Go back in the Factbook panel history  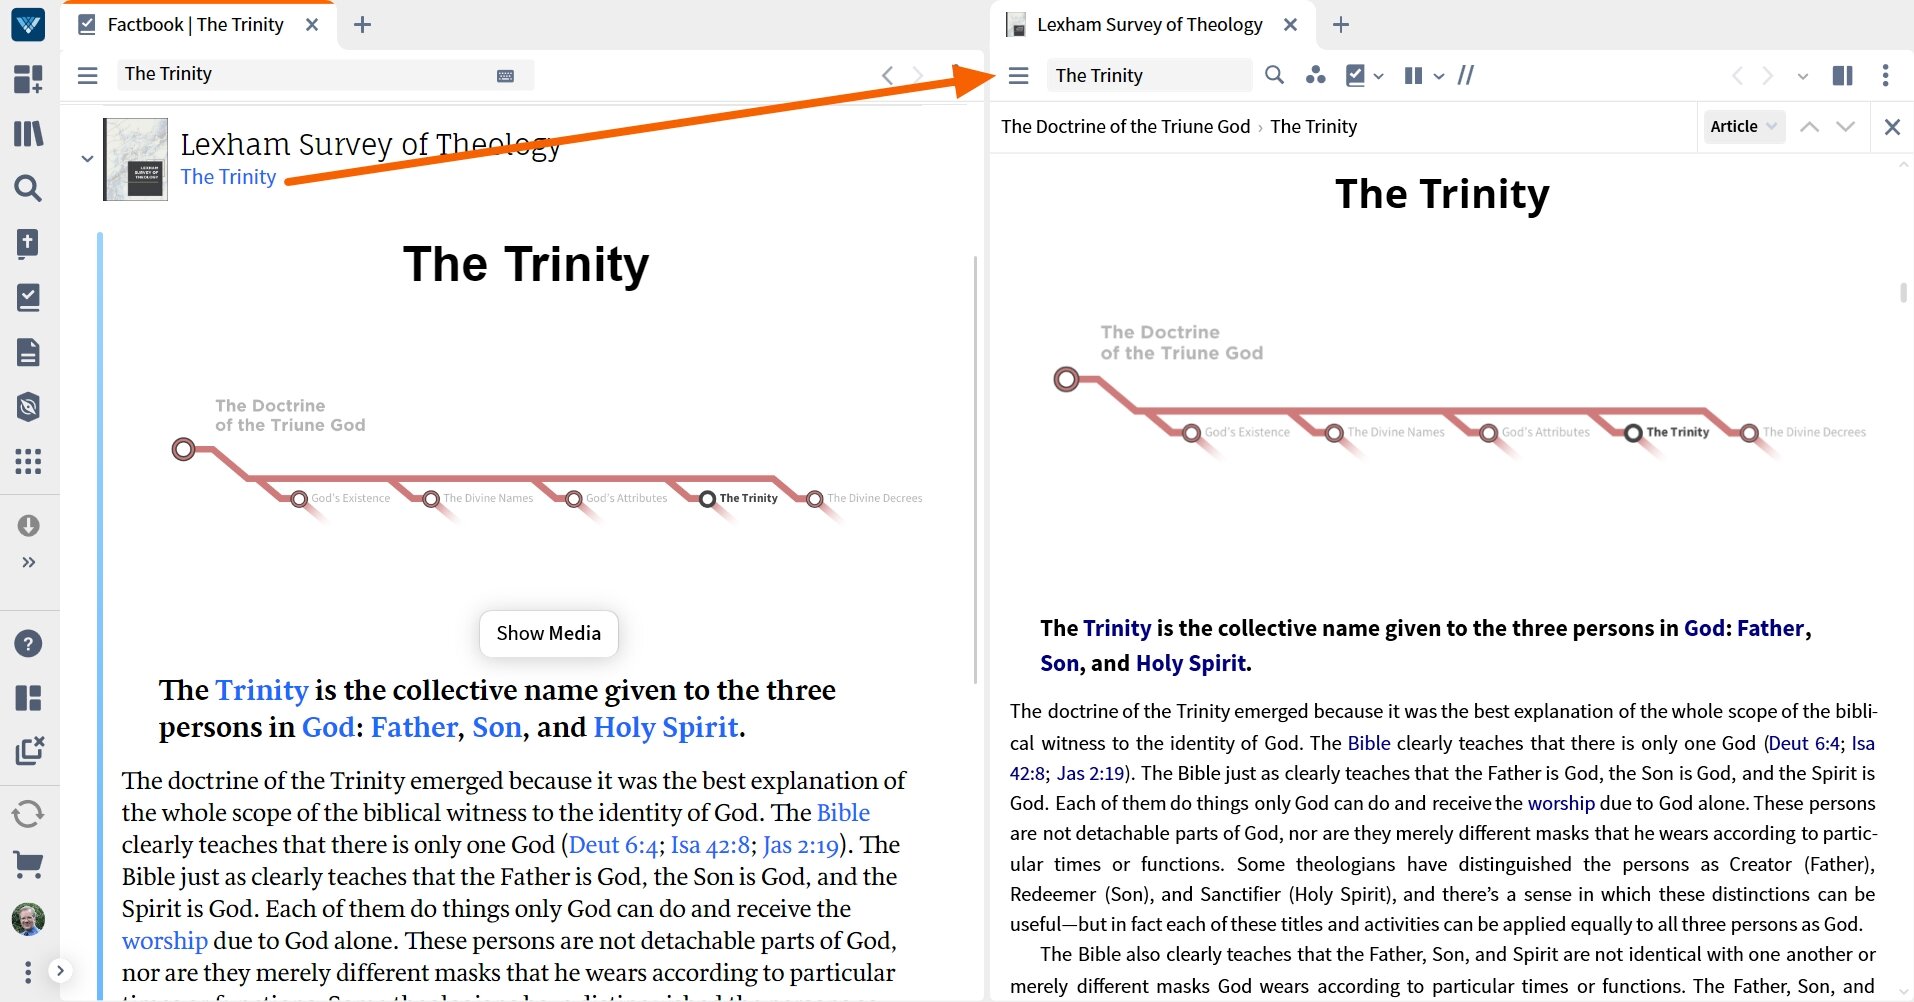(x=887, y=75)
